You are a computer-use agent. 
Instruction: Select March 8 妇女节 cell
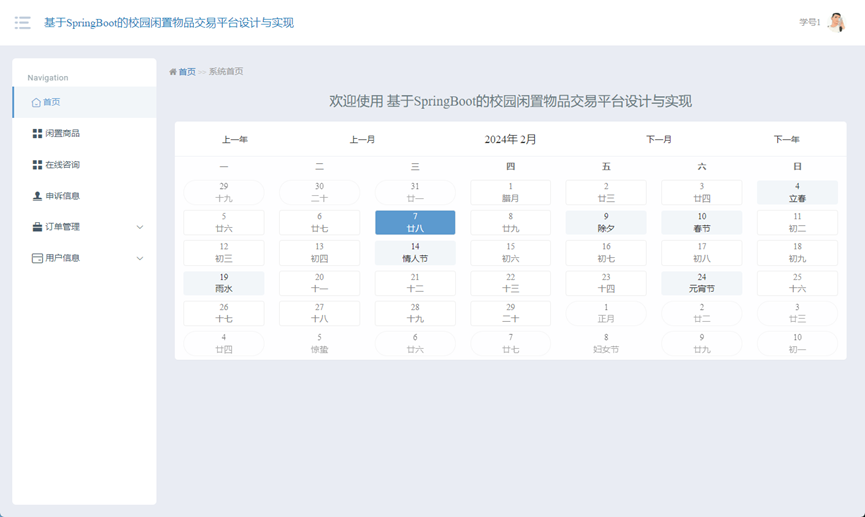(x=606, y=344)
